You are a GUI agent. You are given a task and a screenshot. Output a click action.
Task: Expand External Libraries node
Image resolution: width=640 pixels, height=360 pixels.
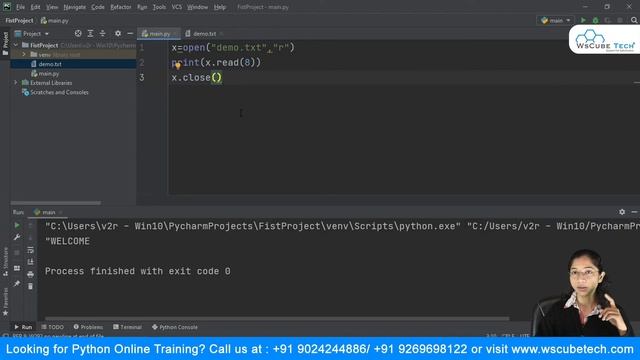[x=16, y=82]
